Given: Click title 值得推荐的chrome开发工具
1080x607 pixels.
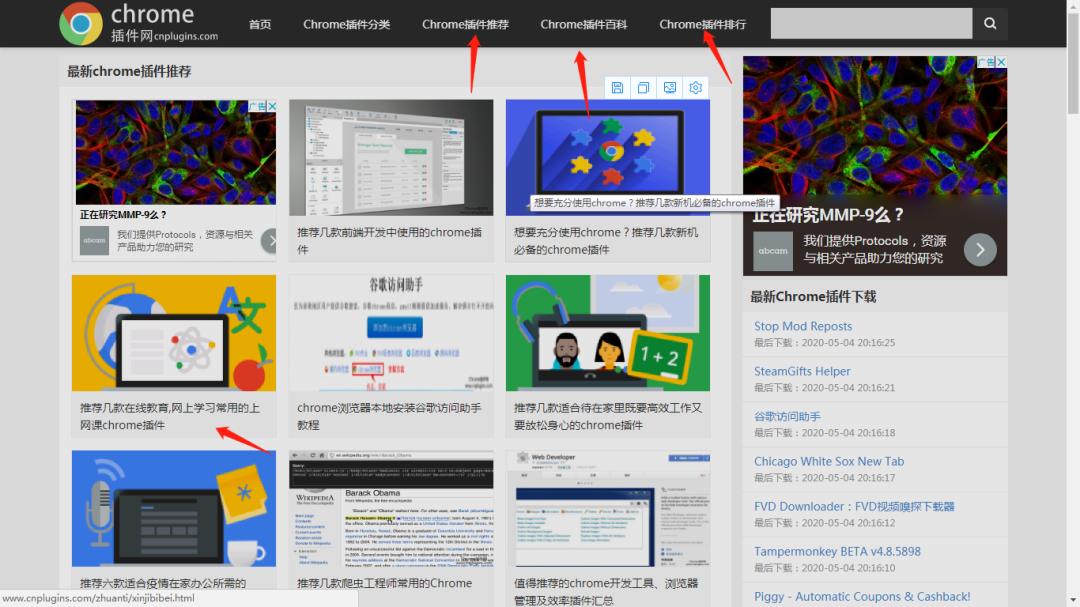Looking at the screenshot, I should (x=606, y=591).
